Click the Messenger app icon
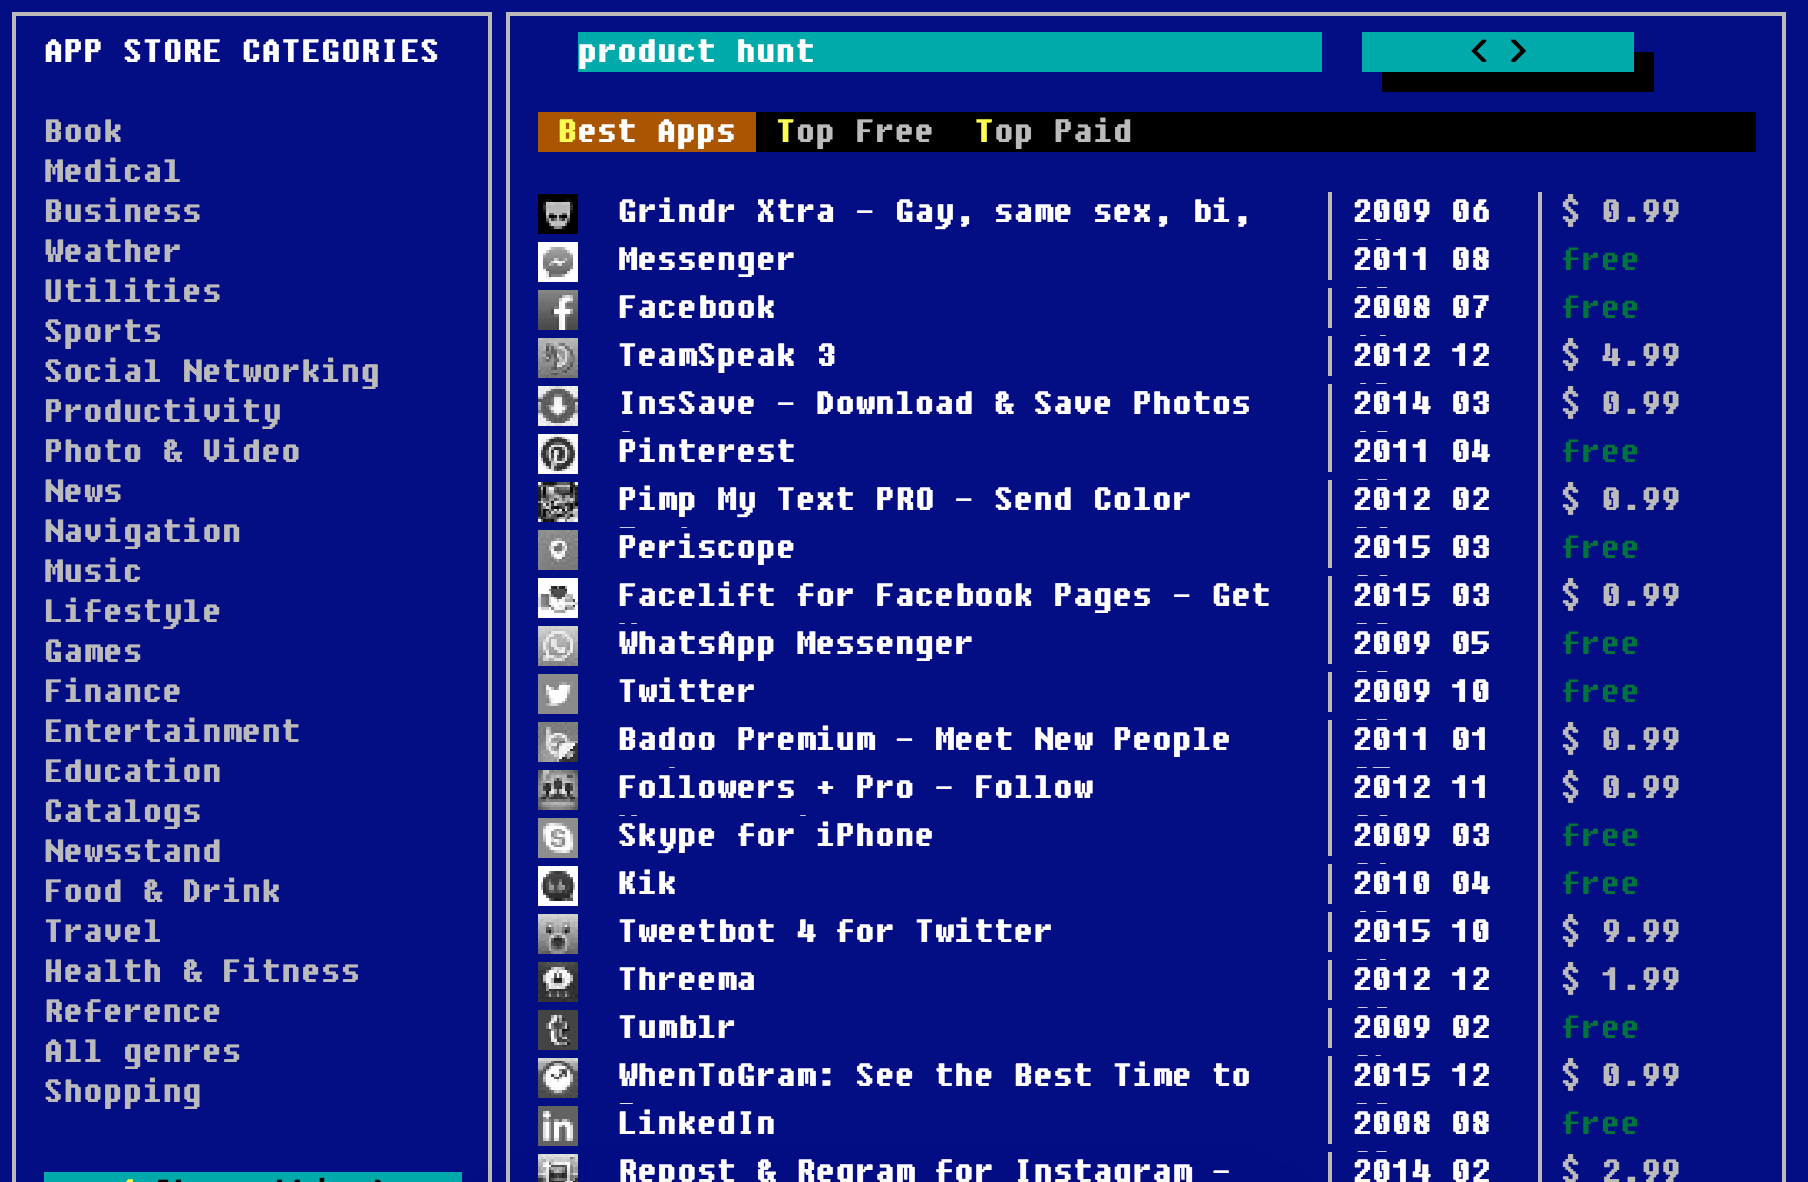1808x1182 pixels. (558, 261)
